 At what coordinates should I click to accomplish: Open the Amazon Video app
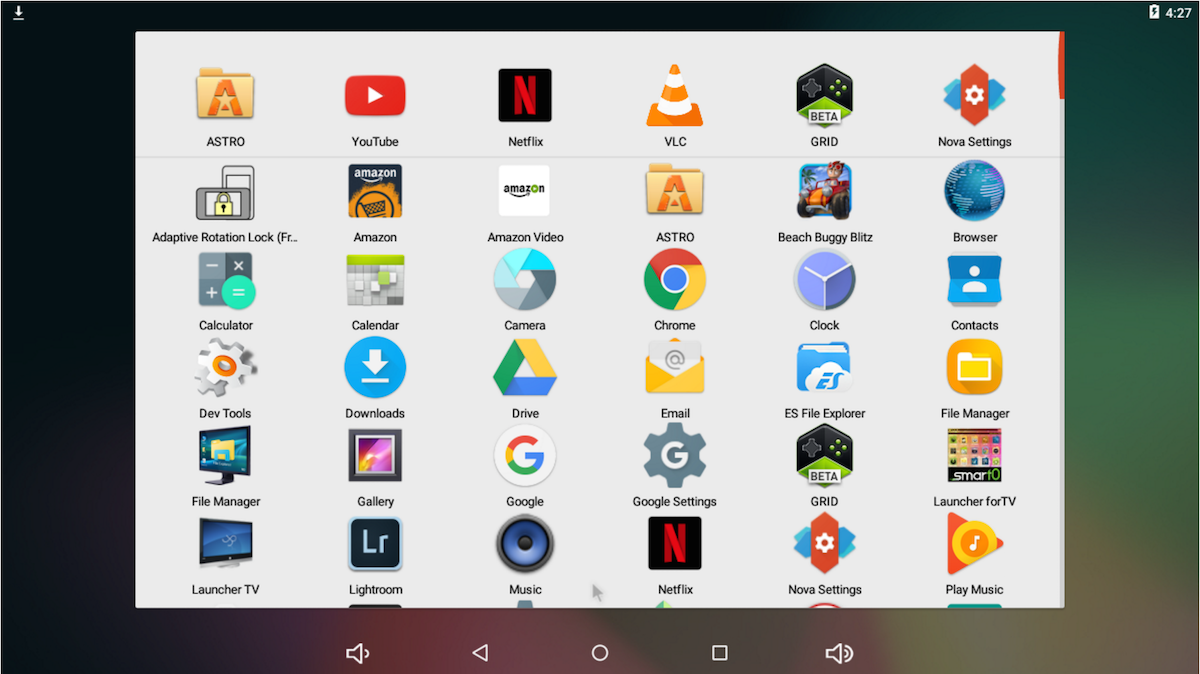point(525,191)
